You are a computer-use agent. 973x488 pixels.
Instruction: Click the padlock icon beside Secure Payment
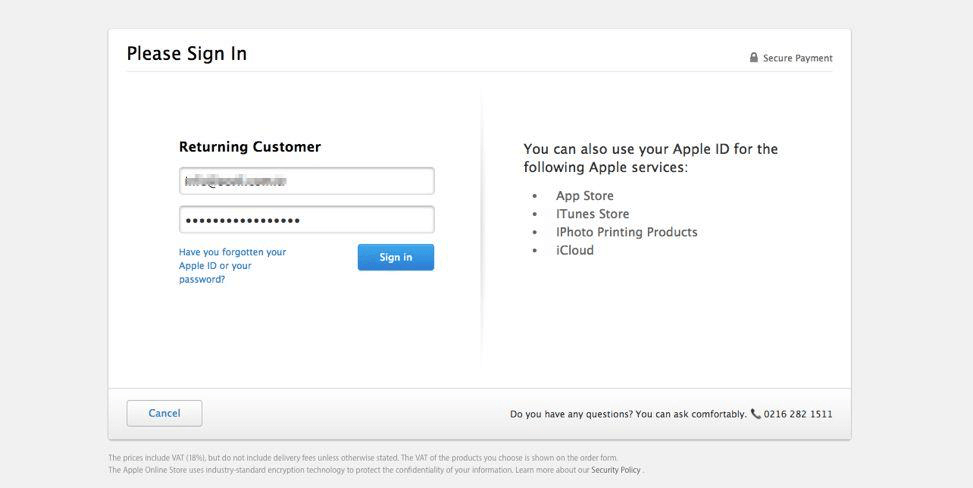coord(754,58)
